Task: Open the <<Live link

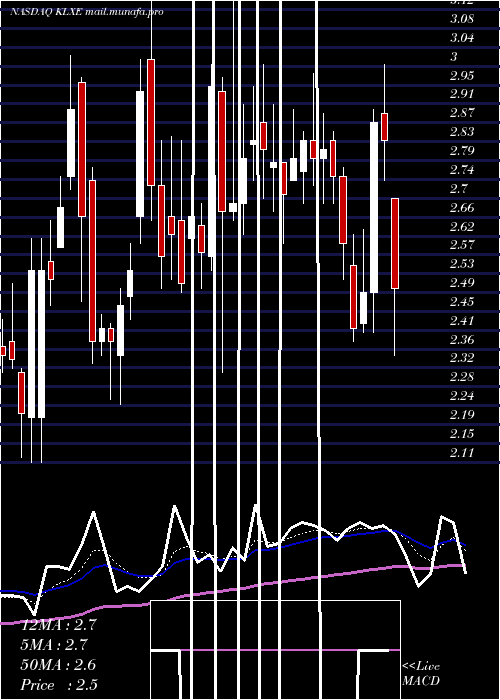Action: tap(421, 667)
